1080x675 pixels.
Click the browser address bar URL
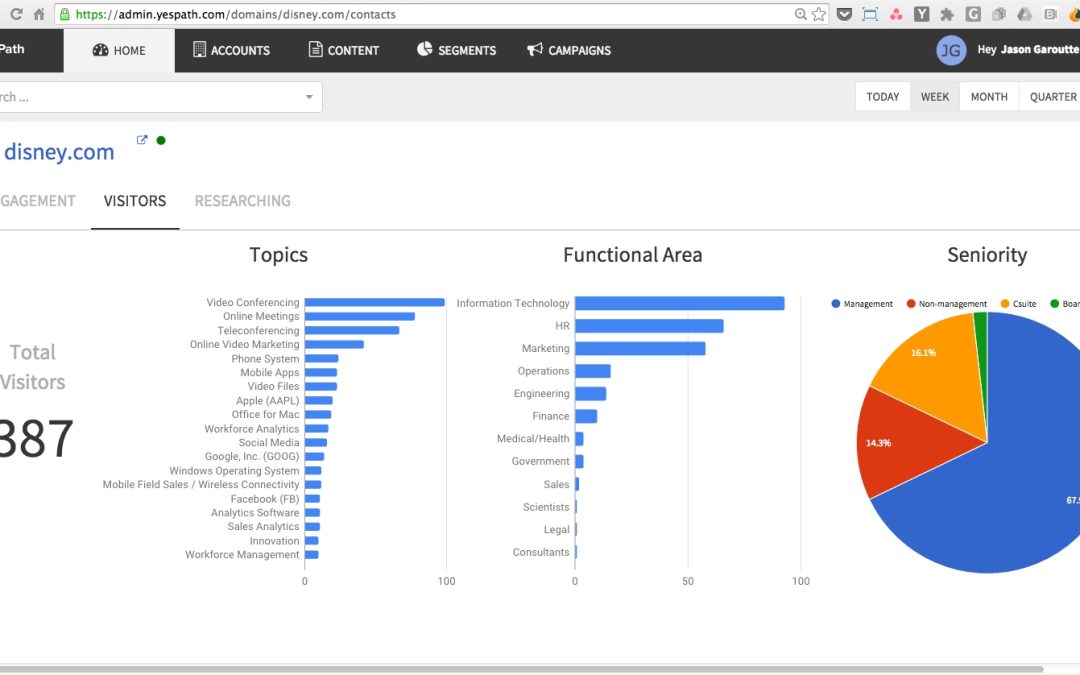(236, 14)
